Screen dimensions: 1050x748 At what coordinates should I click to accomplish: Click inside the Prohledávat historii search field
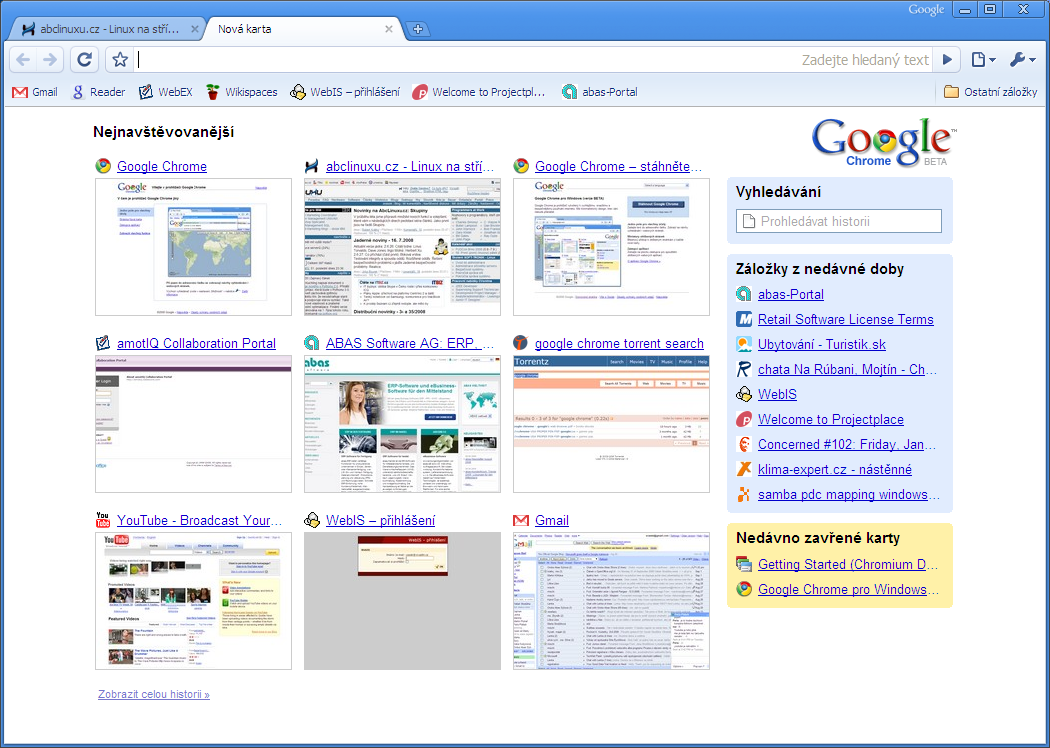[838, 221]
